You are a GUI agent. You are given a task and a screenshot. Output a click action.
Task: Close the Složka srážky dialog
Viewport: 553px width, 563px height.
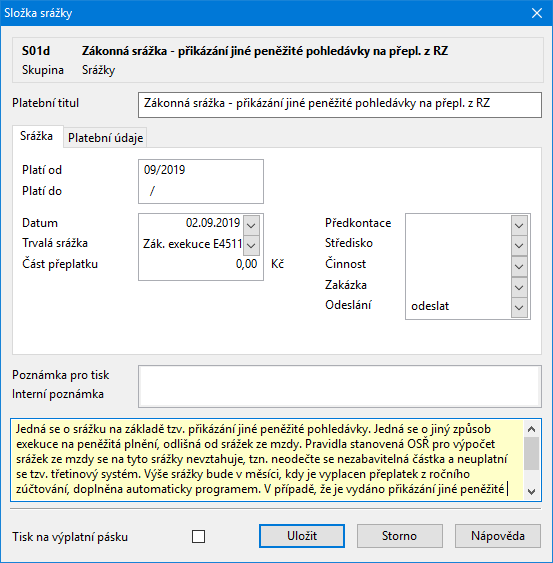pyautogui.click(x=537, y=13)
